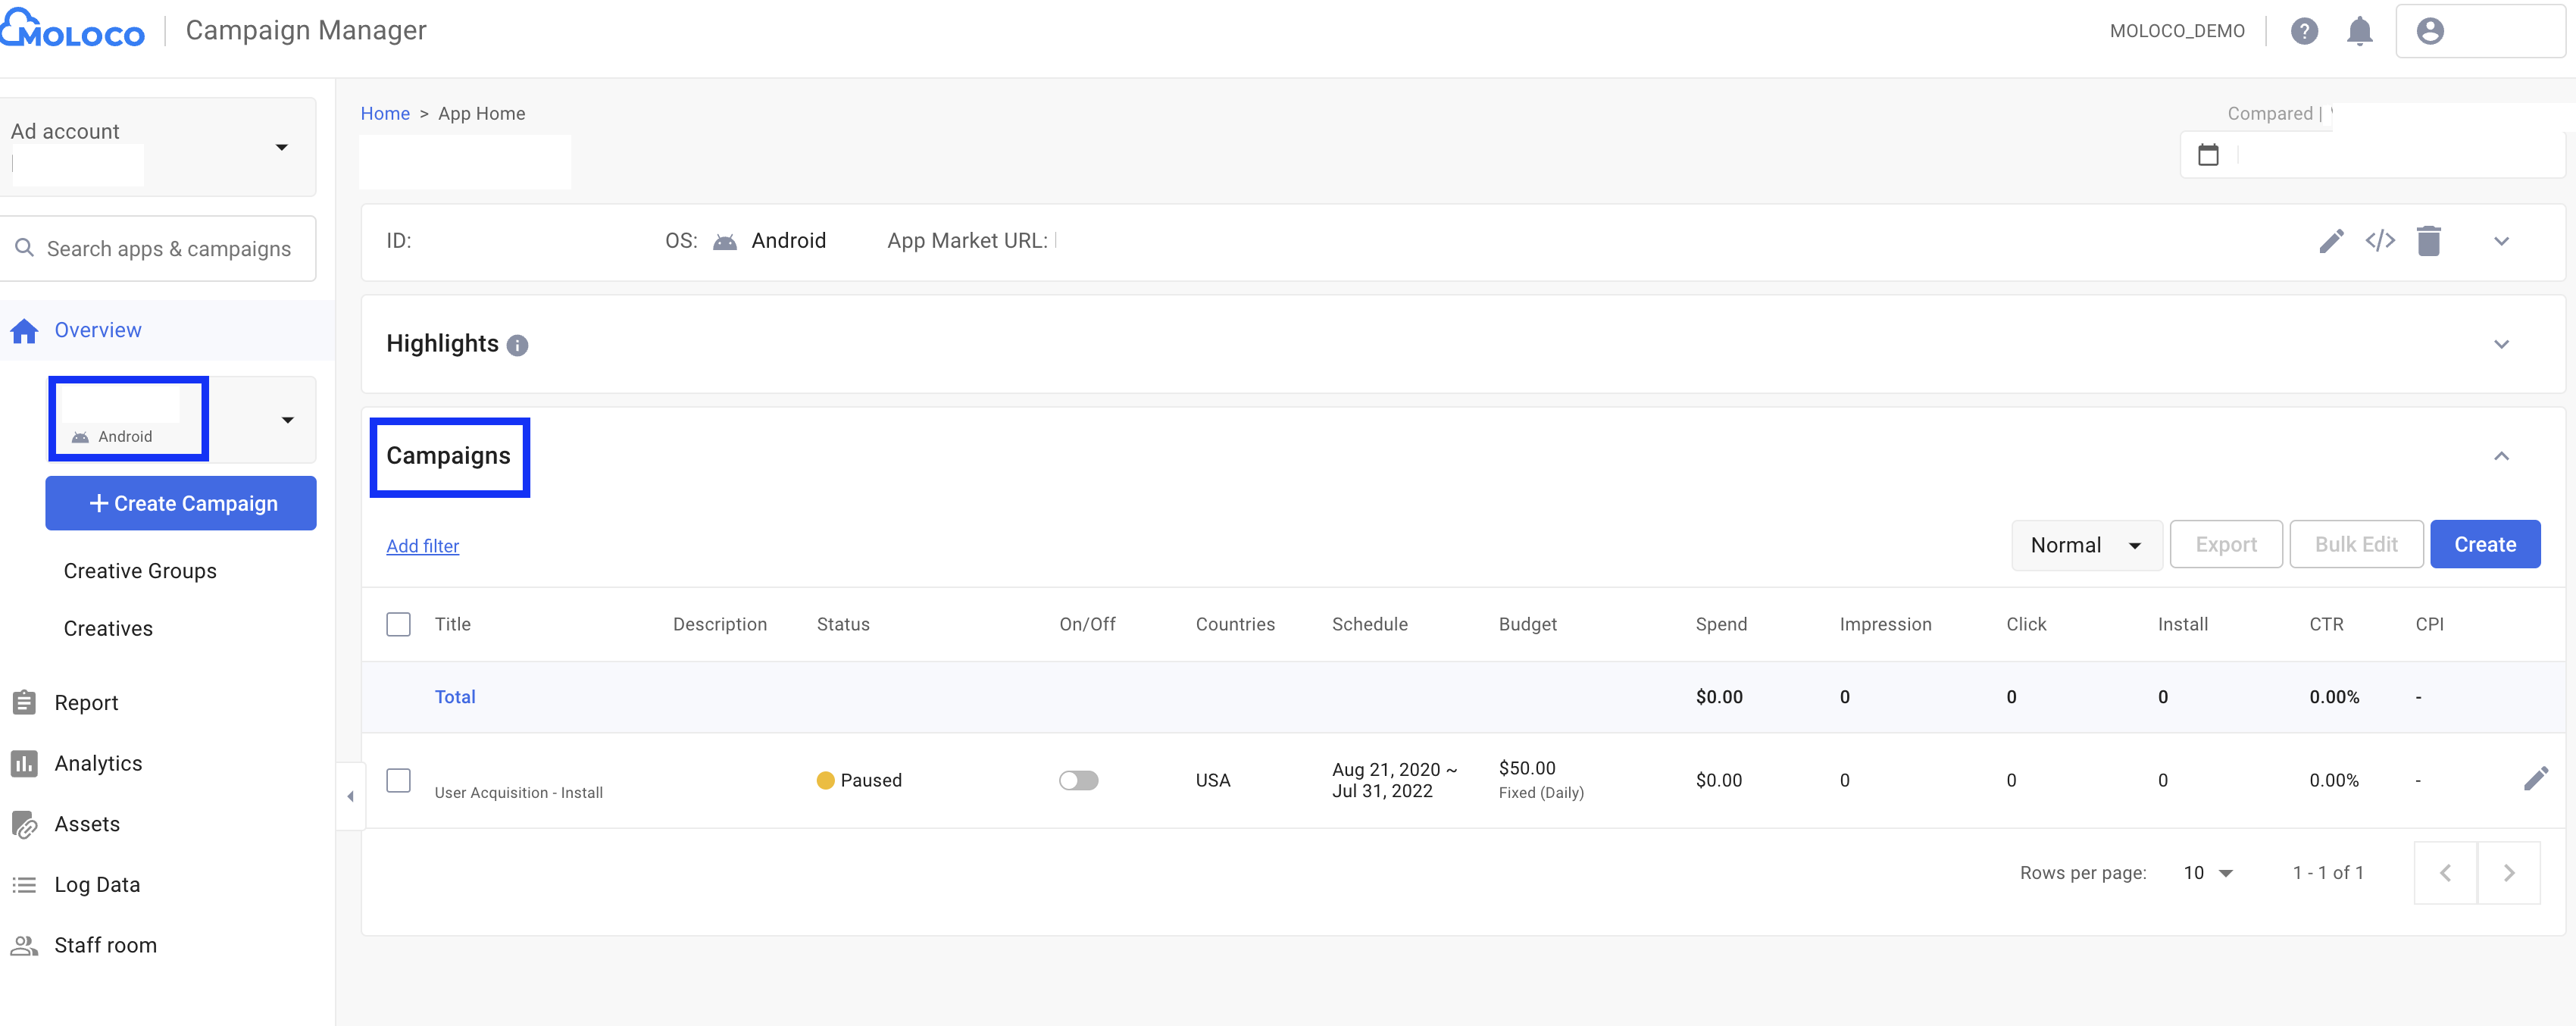
Task: Click the Search apps & campaigns field
Action: 168,249
